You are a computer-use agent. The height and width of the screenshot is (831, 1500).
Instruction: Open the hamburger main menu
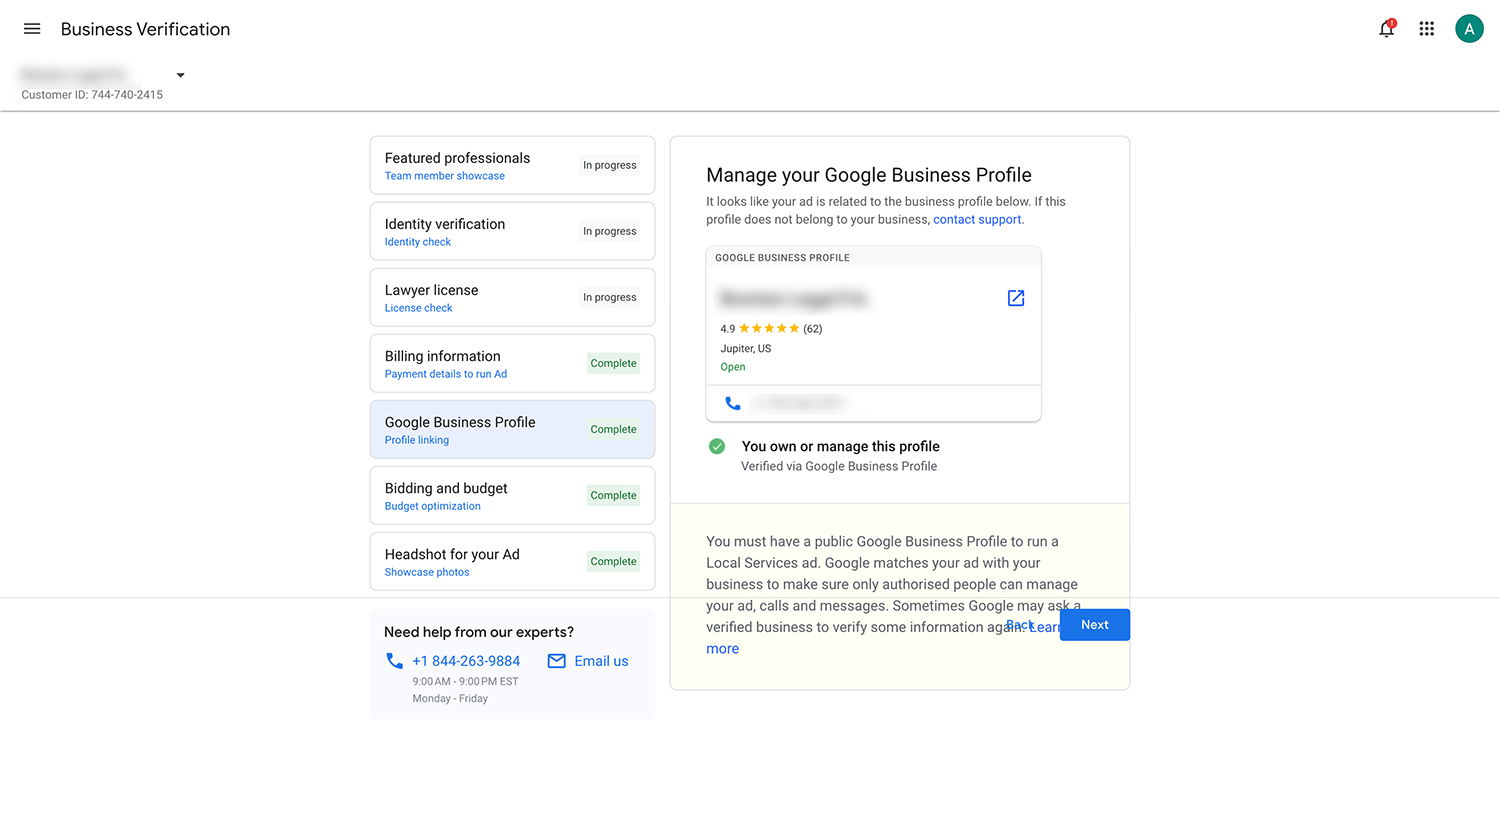point(32,29)
